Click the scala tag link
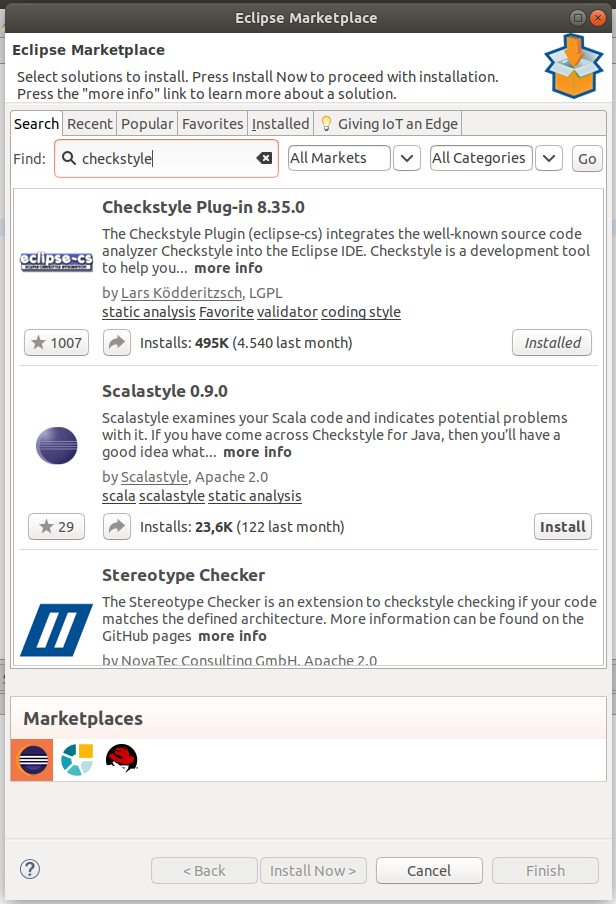 coord(119,496)
